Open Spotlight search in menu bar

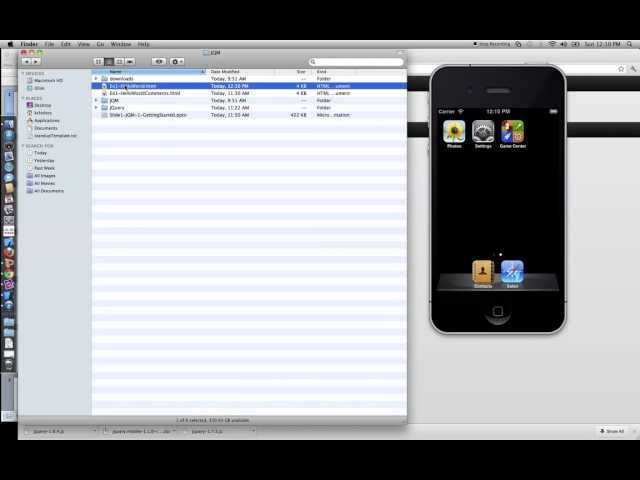[x=630, y=44]
